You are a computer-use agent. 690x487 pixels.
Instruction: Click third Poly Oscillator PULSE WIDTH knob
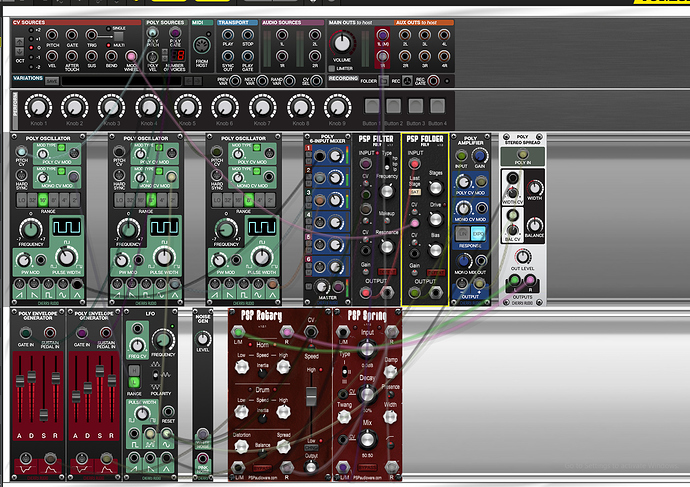[x=261, y=258]
